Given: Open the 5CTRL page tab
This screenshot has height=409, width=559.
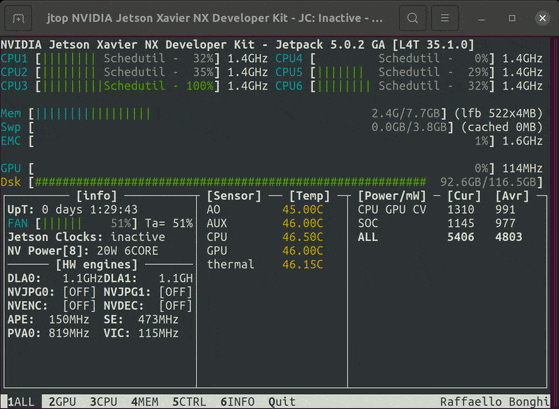Looking at the screenshot, I should (x=189, y=402).
